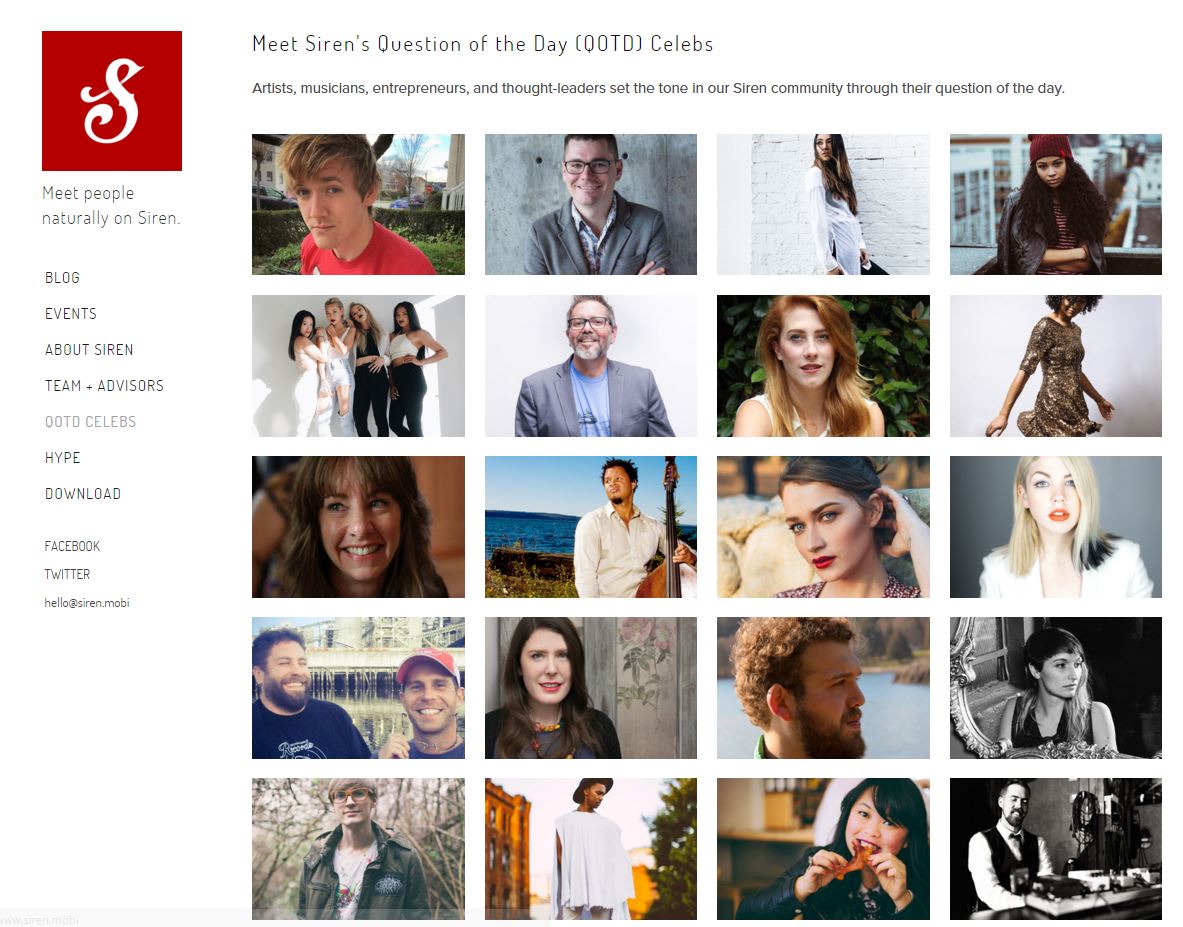Open photo of red-haired woman by green leaves
1183x927 pixels.
[x=823, y=366]
